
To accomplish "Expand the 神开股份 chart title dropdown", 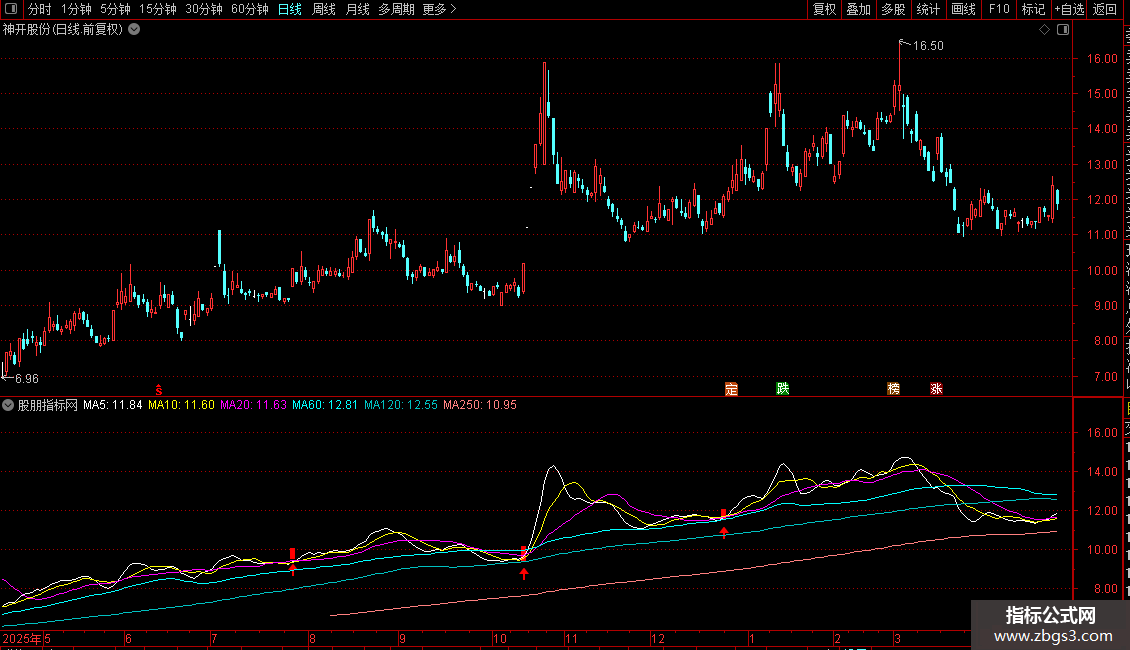I will (x=134, y=29).
